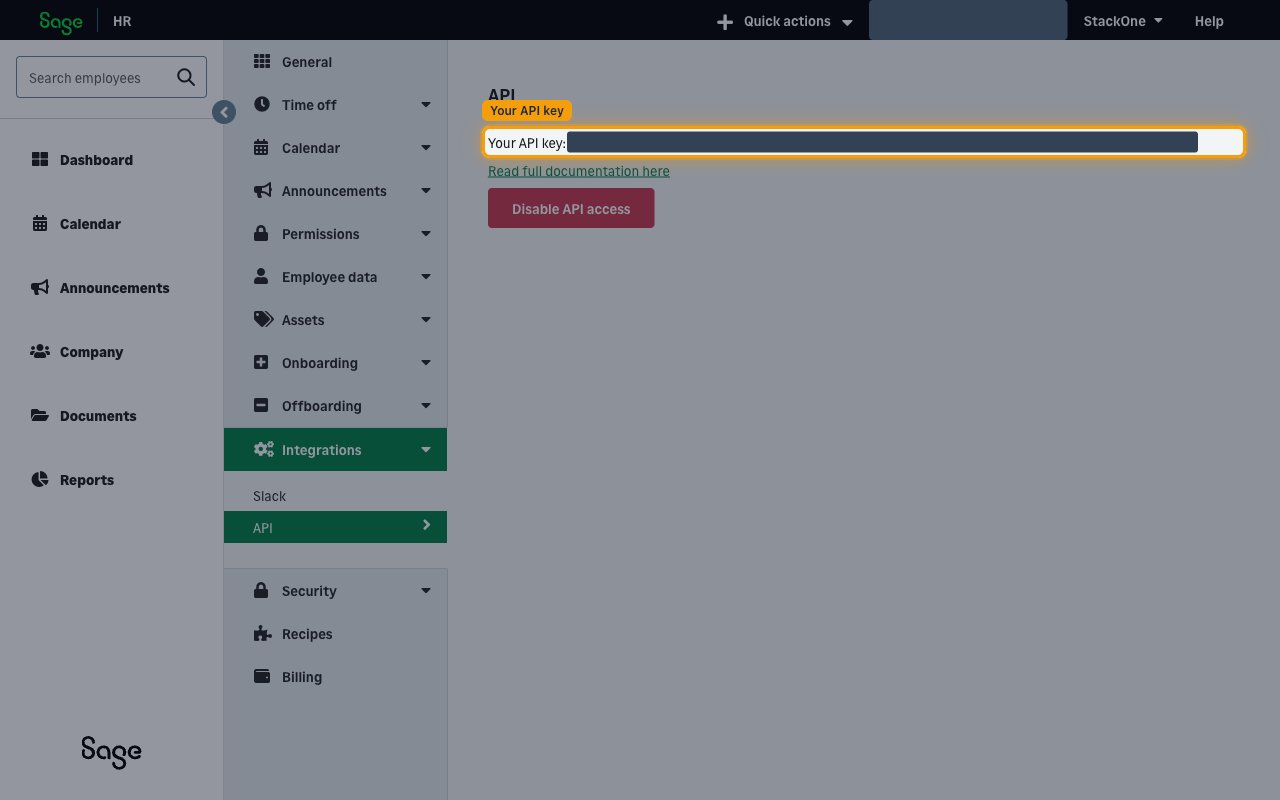The width and height of the screenshot is (1280, 800).
Task: Click the Sage logo in top bar
Action: pyautogui.click(x=61, y=21)
